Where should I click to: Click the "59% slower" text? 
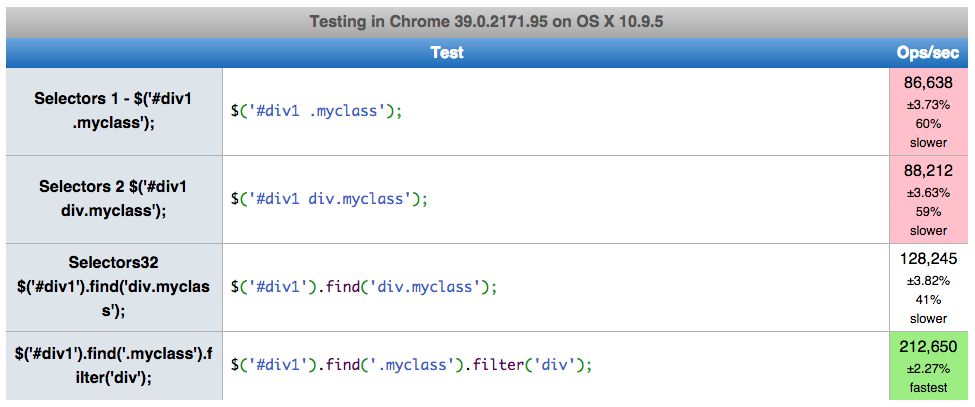pos(928,220)
